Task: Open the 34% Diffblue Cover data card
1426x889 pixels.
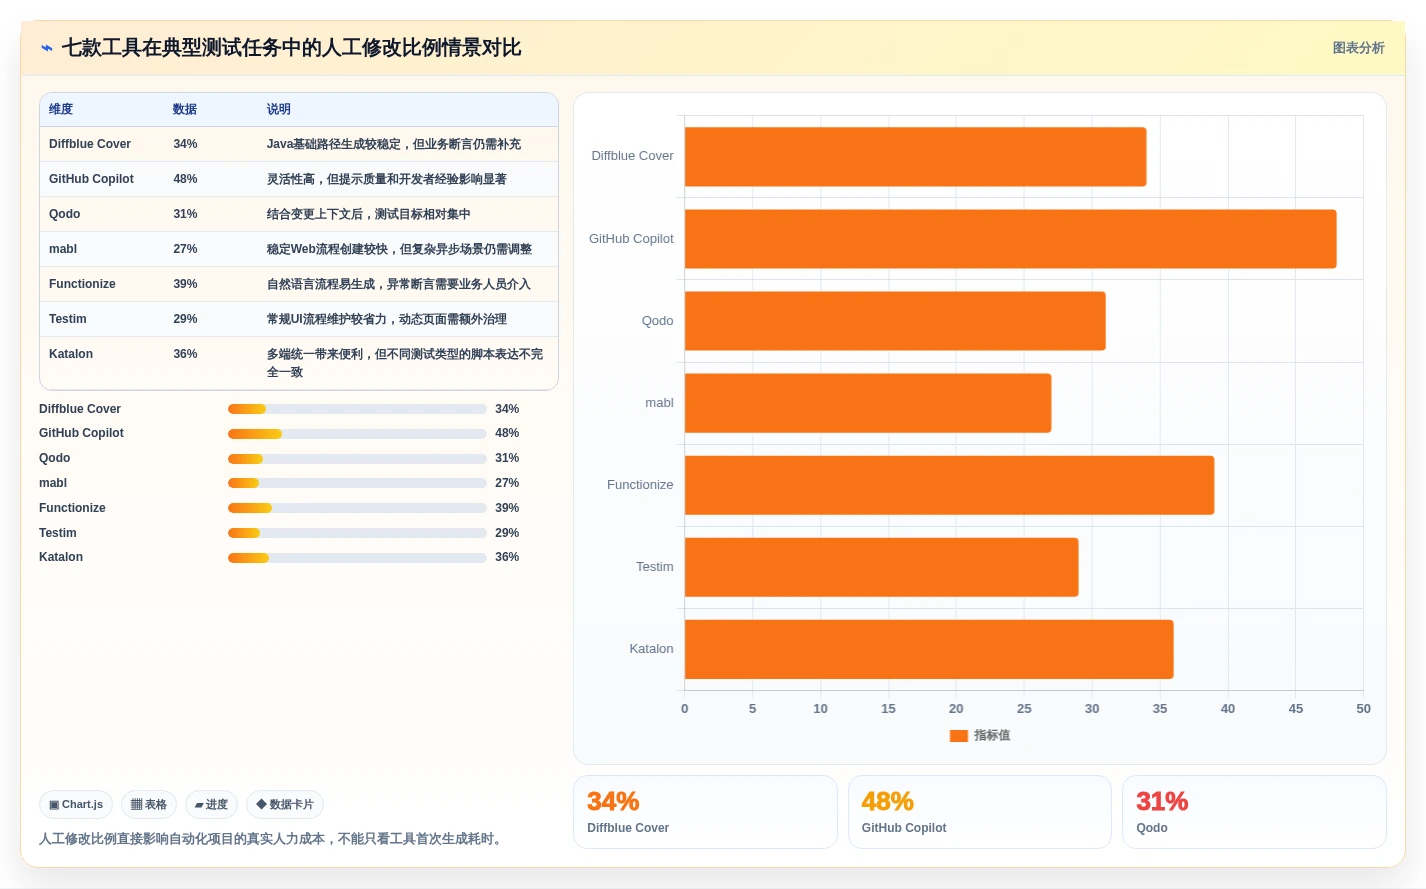Action: 705,812
